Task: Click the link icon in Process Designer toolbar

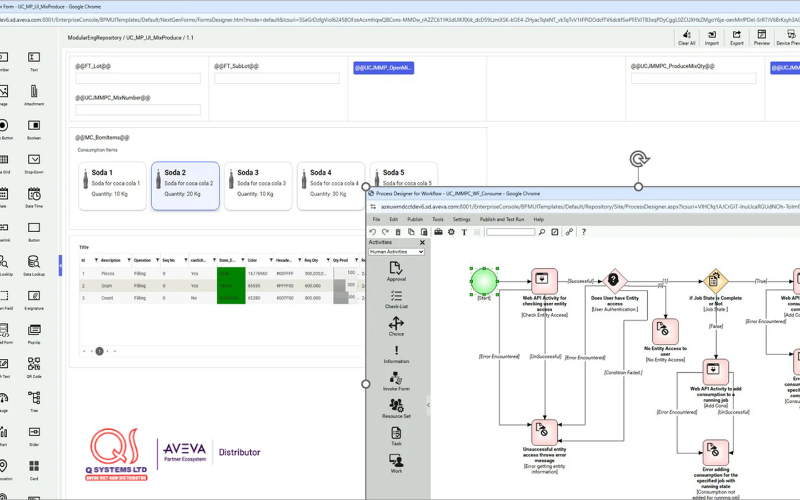Action: [569, 232]
